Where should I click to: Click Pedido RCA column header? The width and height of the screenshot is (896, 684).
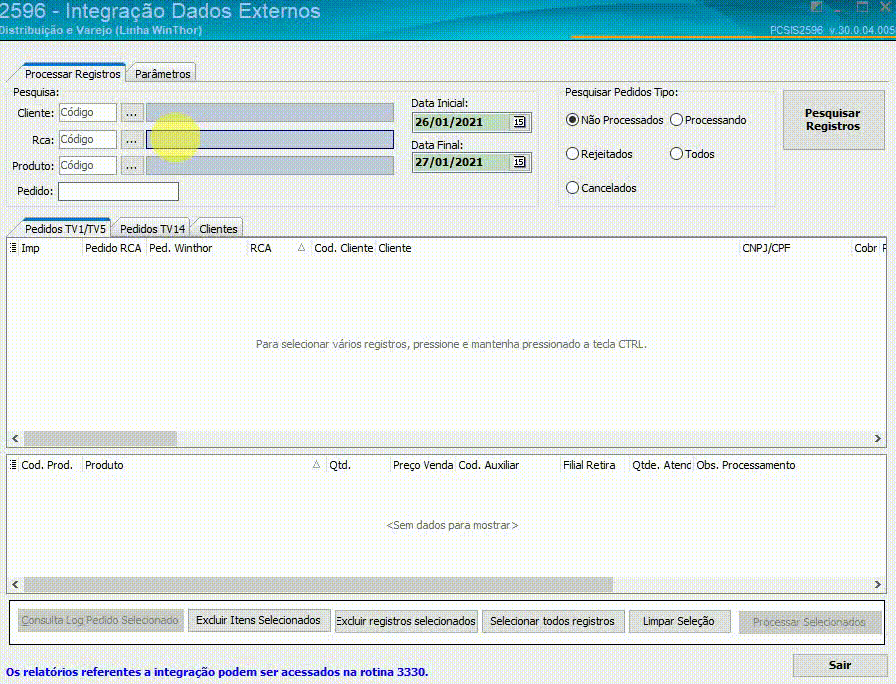coord(114,248)
